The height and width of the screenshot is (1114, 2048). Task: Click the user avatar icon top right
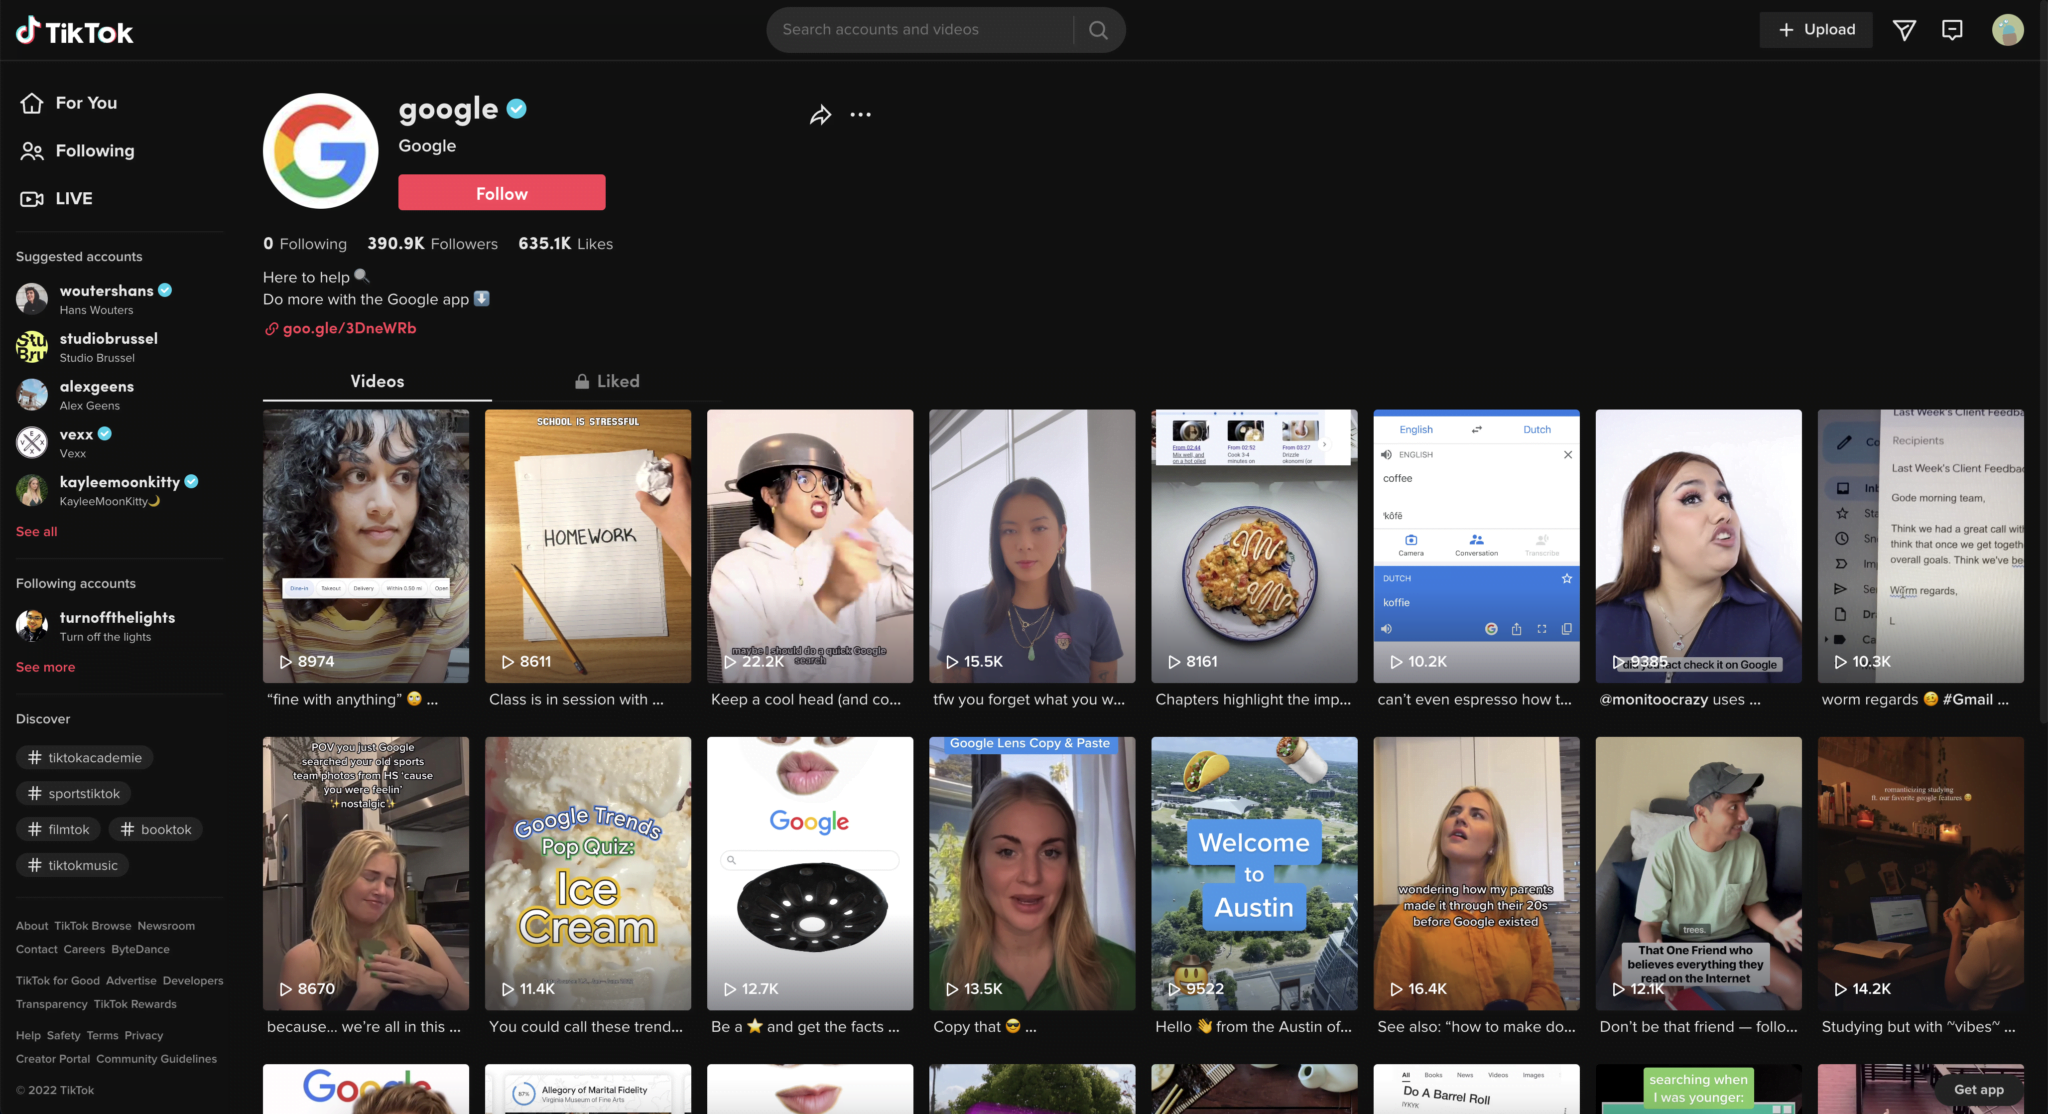(x=2007, y=29)
